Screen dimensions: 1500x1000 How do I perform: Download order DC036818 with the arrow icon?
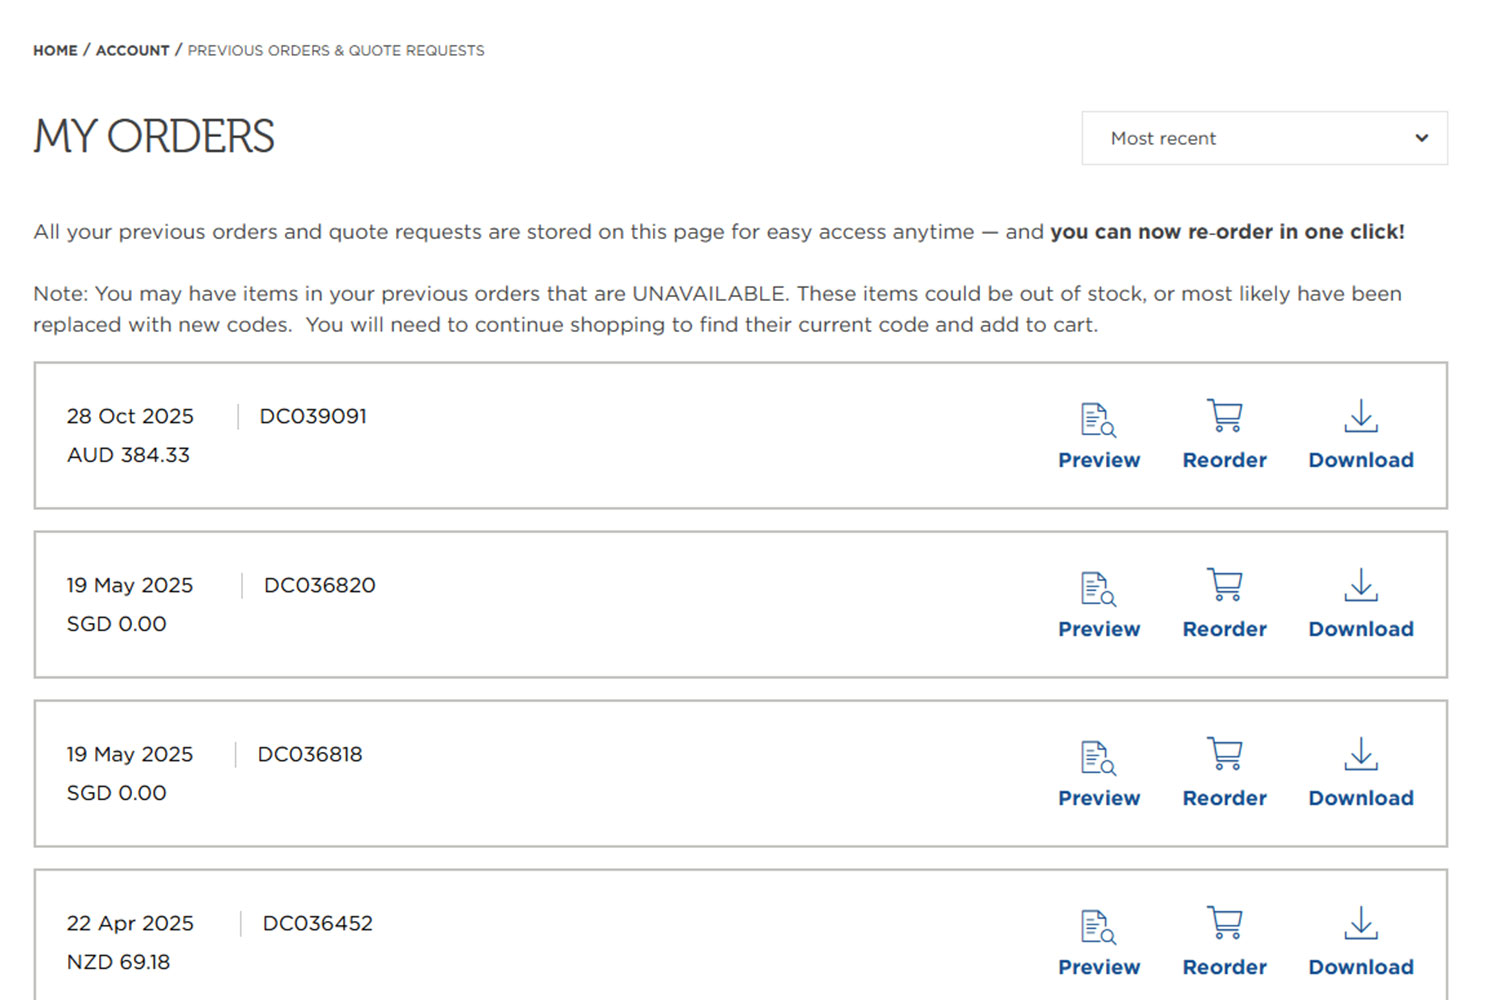click(1360, 754)
